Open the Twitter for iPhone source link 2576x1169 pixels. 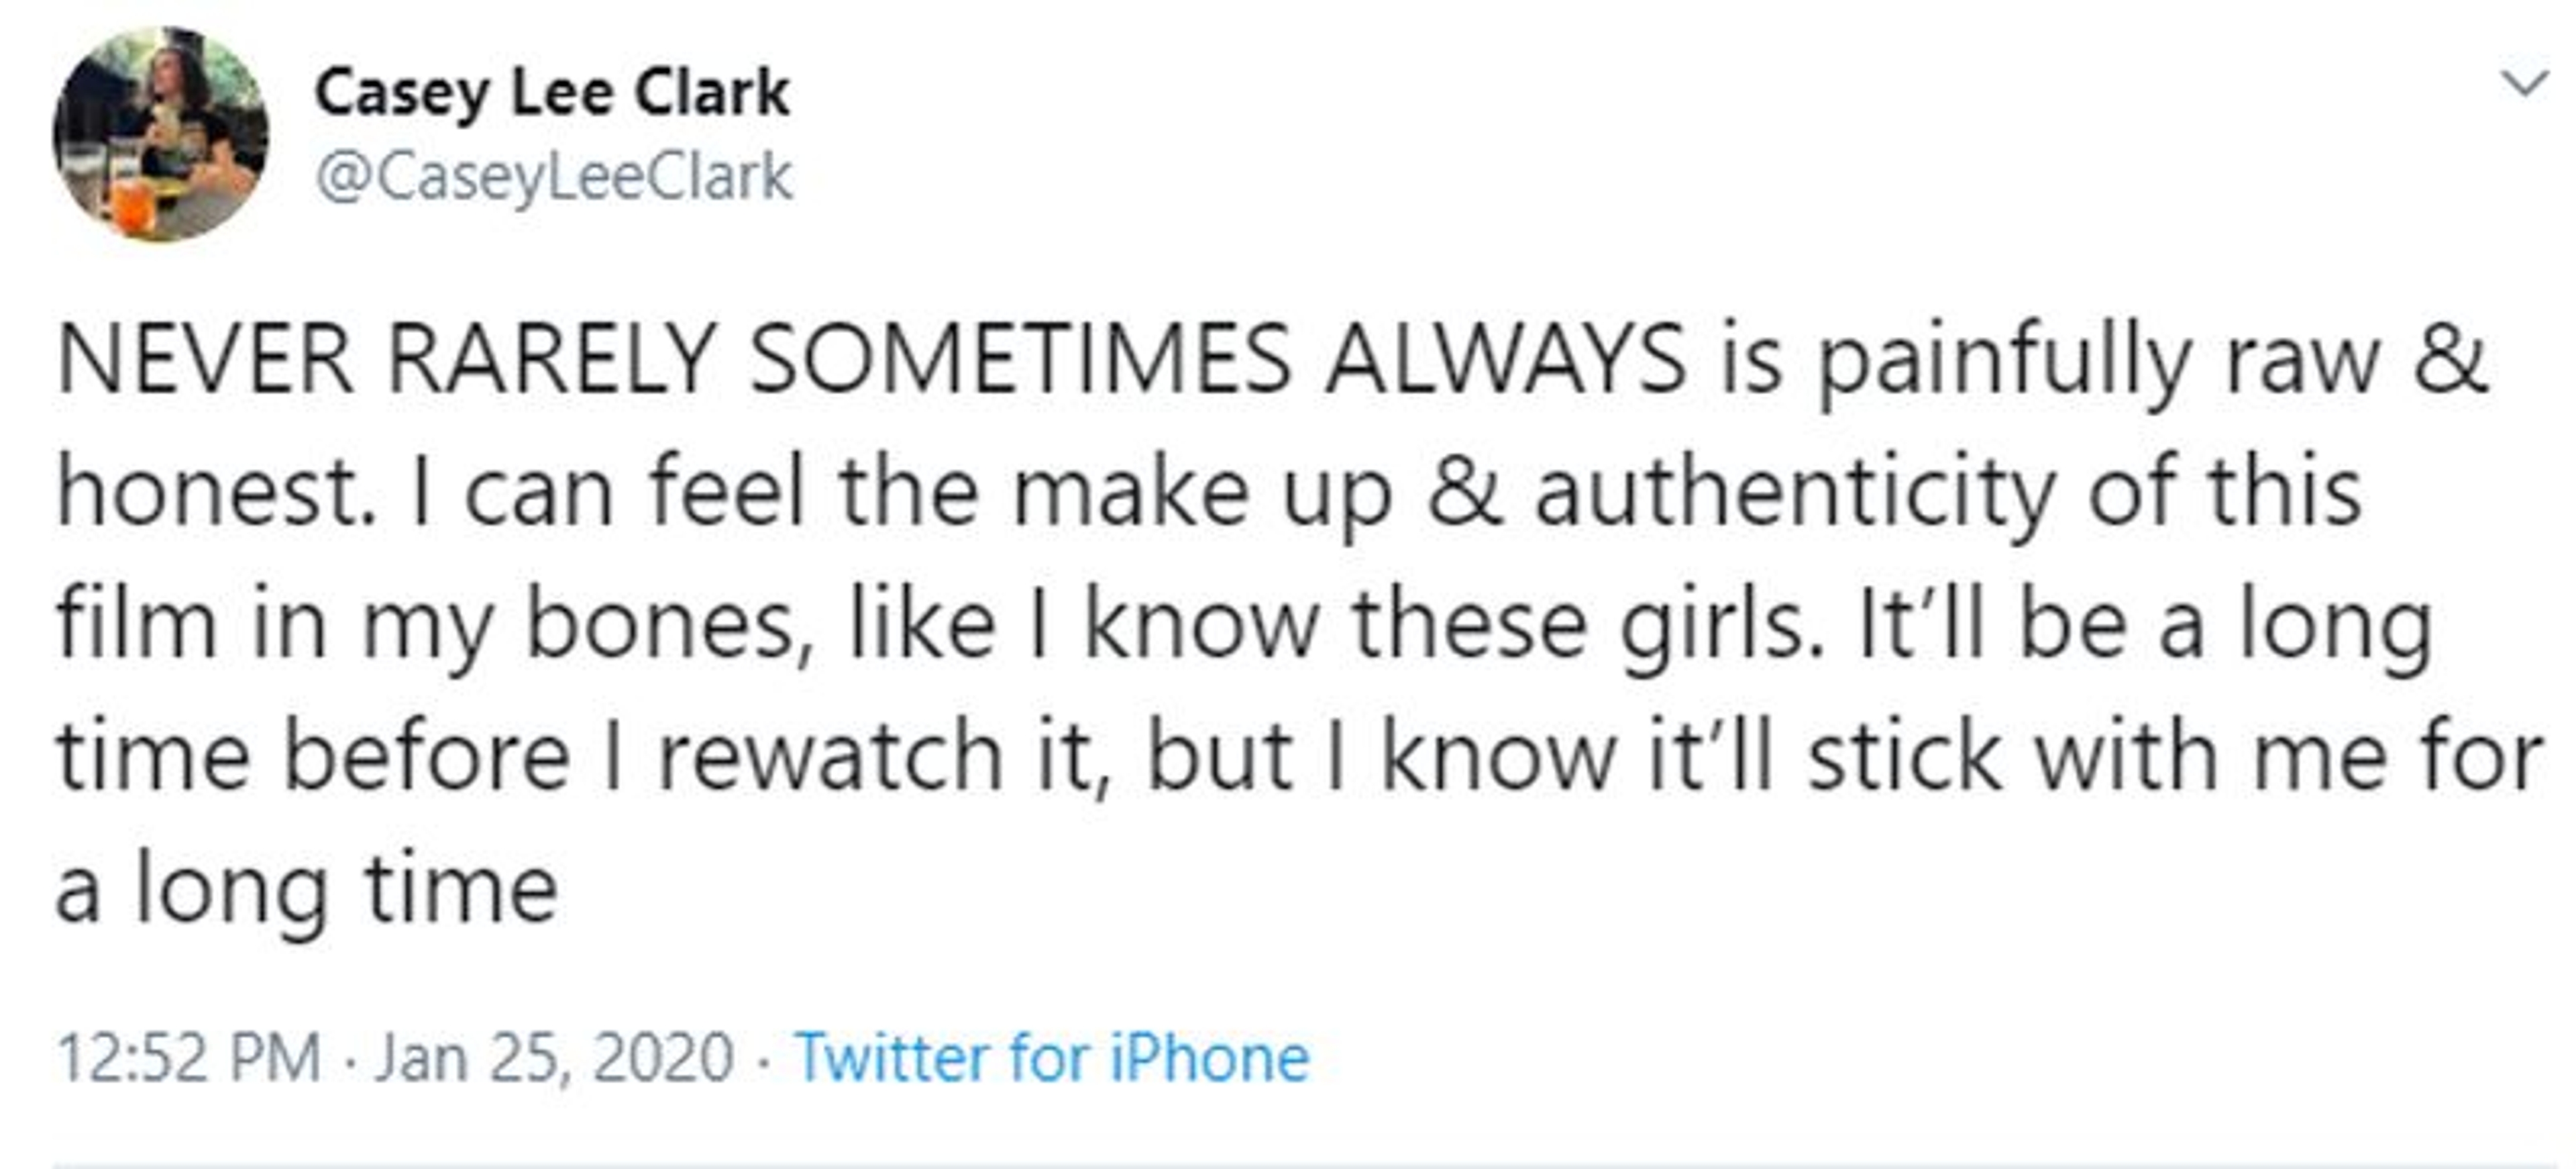click(x=1051, y=1057)
